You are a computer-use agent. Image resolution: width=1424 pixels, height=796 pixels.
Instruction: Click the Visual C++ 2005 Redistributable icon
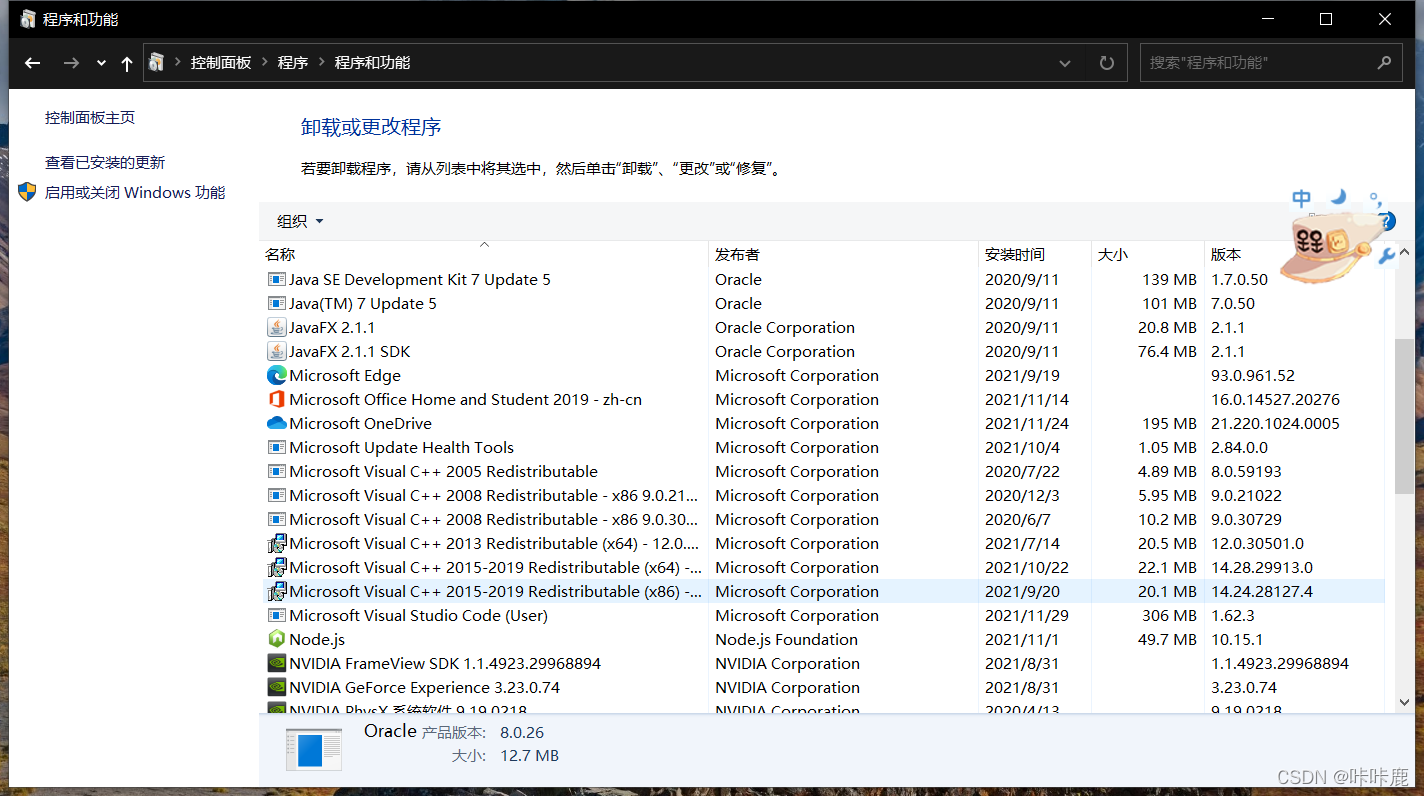point(277,472)
